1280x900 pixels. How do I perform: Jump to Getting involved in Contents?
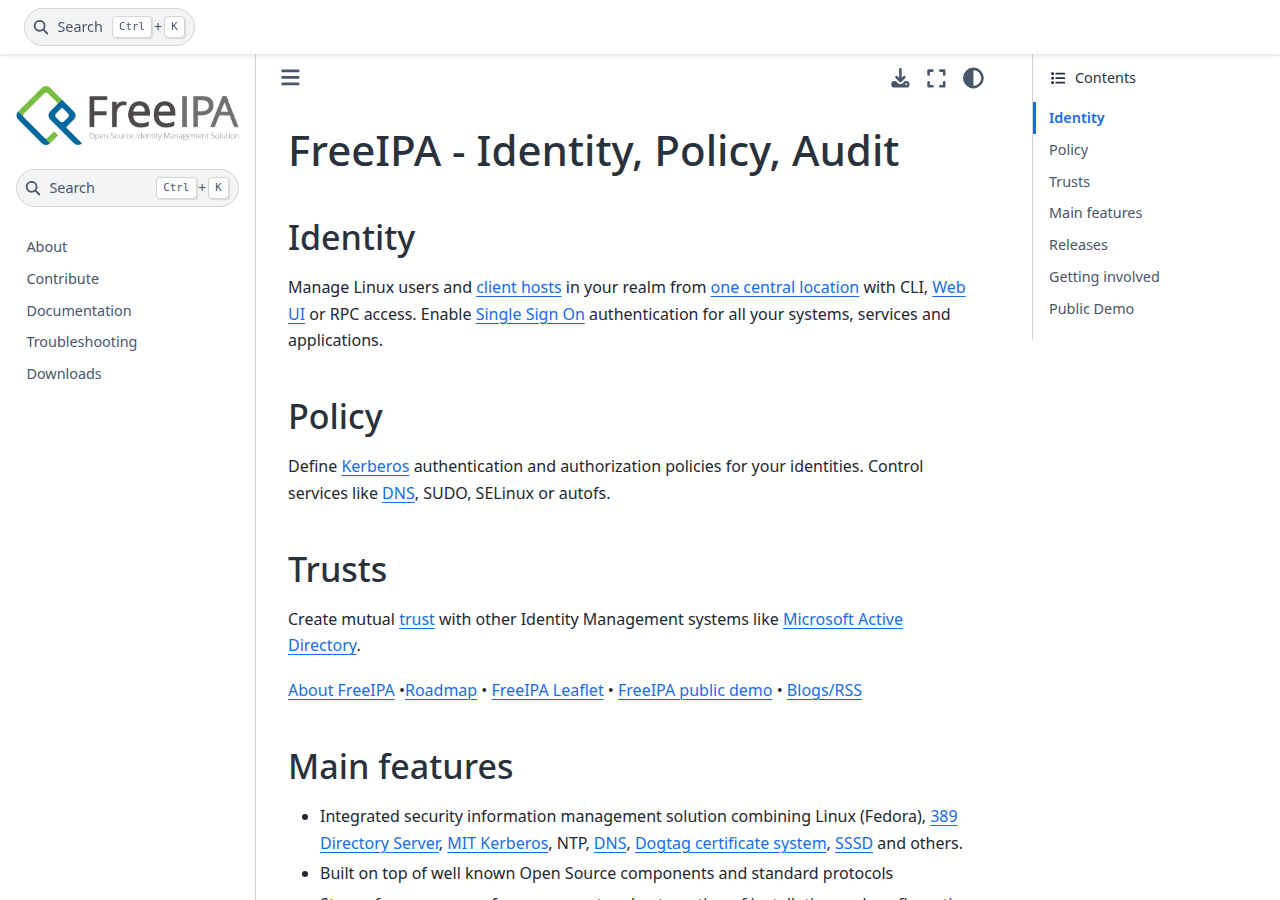coord(1104,277)
